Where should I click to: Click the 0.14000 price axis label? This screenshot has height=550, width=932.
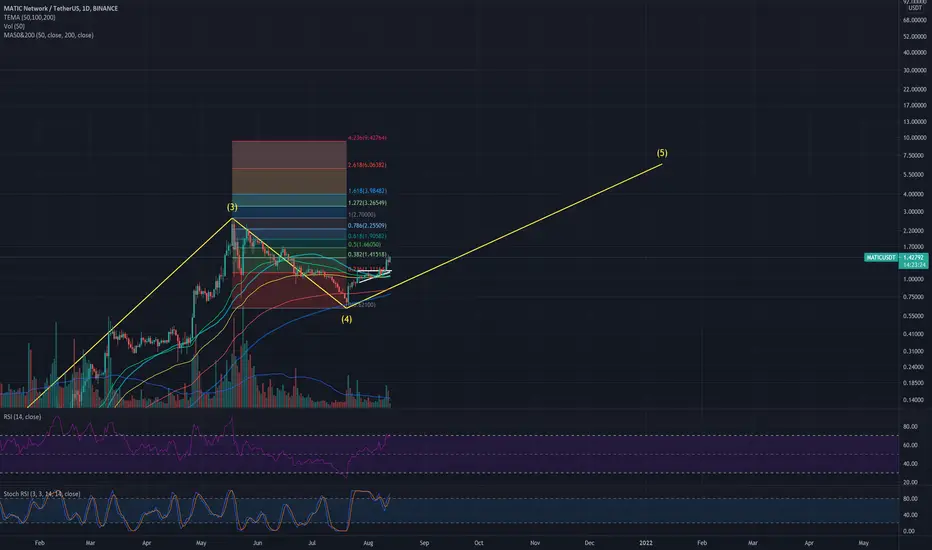pyautogui.click(x=915, y=400)
